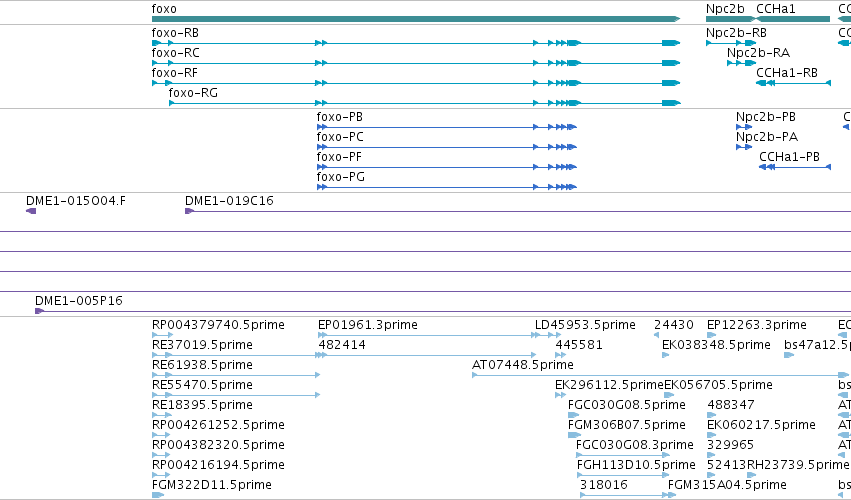
Task: Select the CCHa1 gene label
Action: pyautogui.click(x=776, y=9)
